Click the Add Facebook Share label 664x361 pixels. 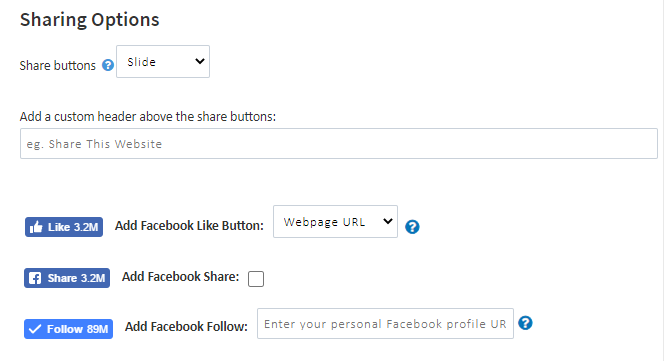coord(180,277)
